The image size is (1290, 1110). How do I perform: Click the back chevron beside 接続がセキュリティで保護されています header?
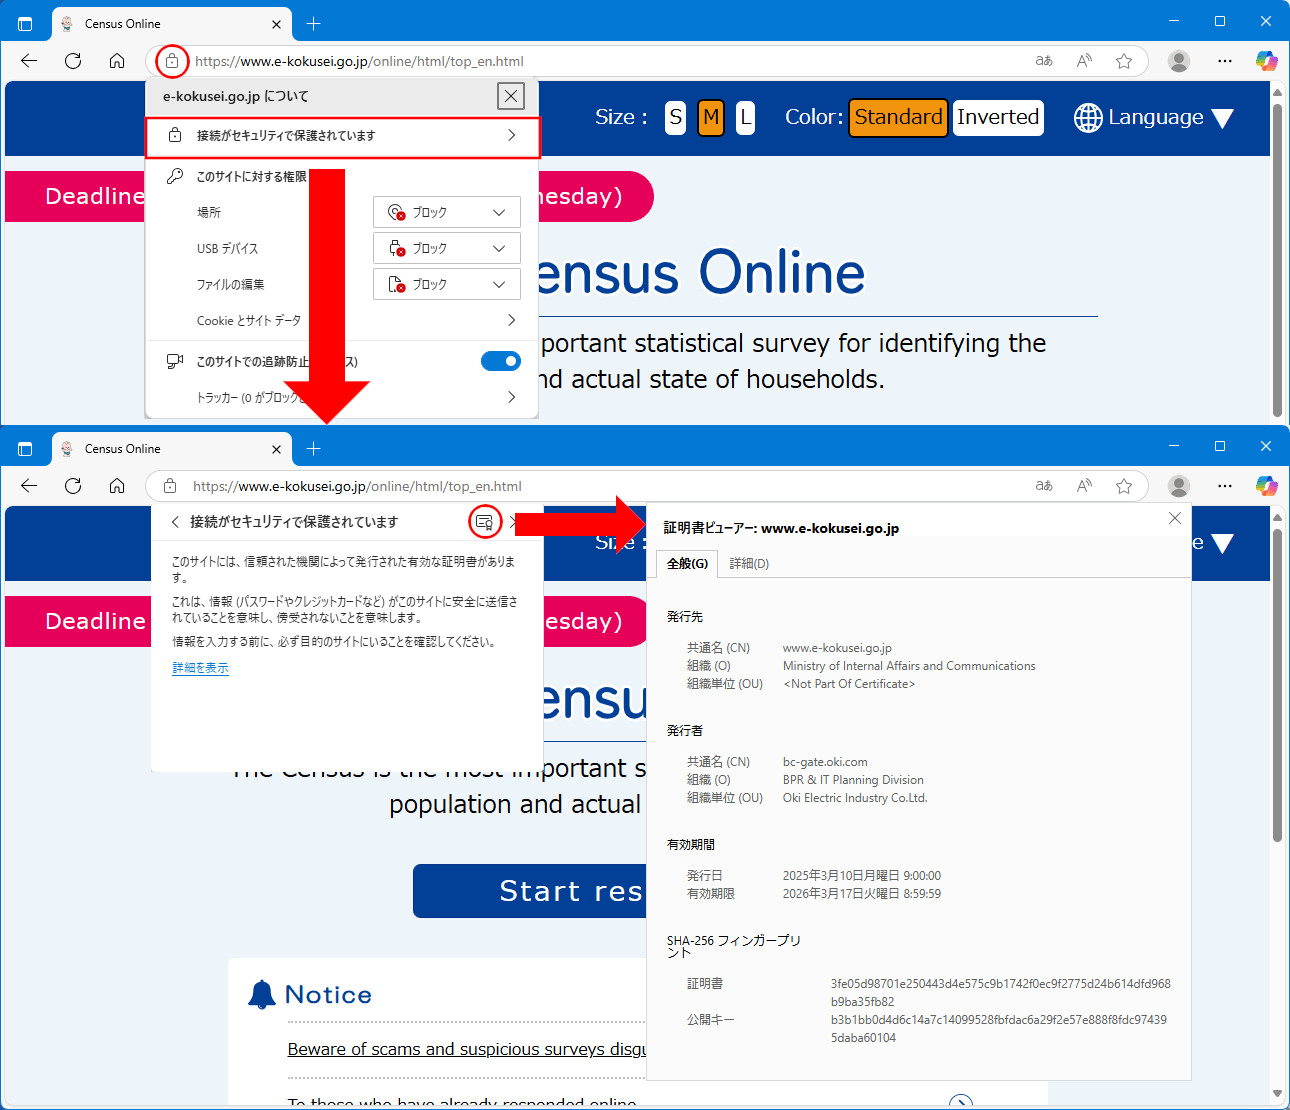tap(175, 522)
